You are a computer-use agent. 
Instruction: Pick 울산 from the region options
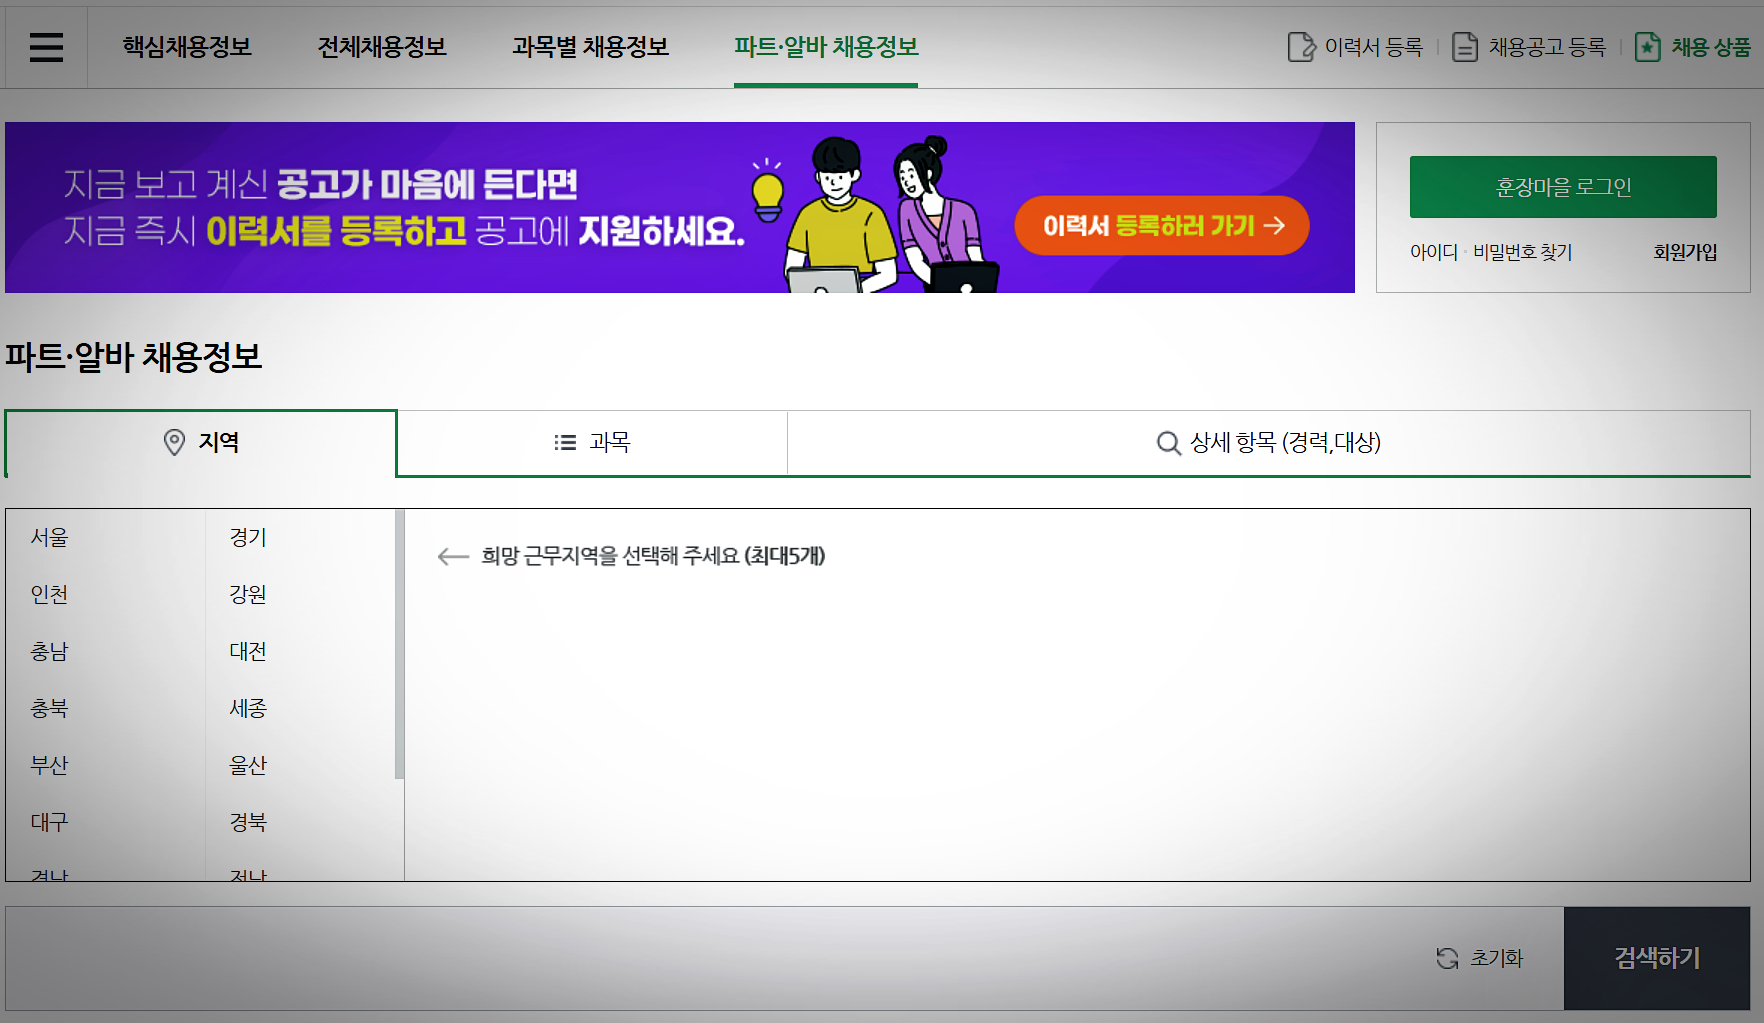point(246,765)
